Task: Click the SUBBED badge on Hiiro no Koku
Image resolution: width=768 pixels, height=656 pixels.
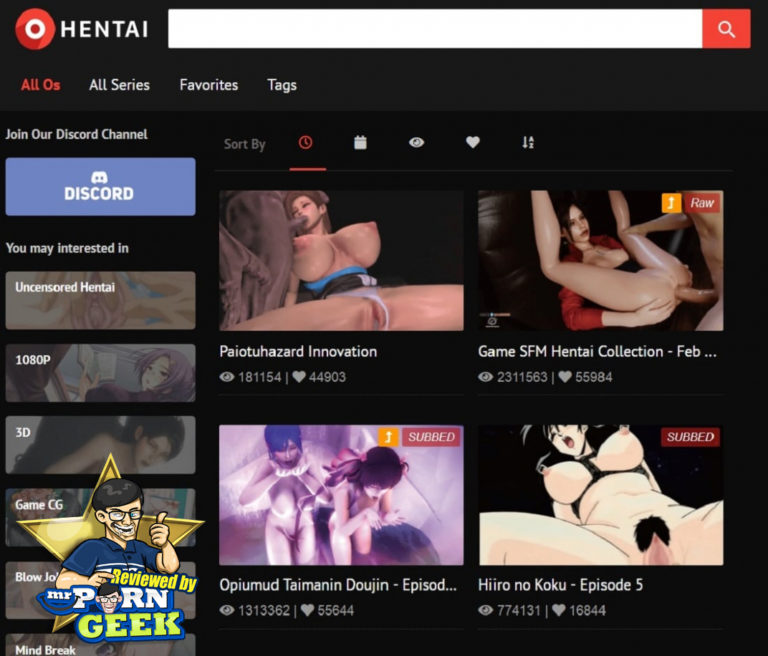Action: (x=690, y=437)
